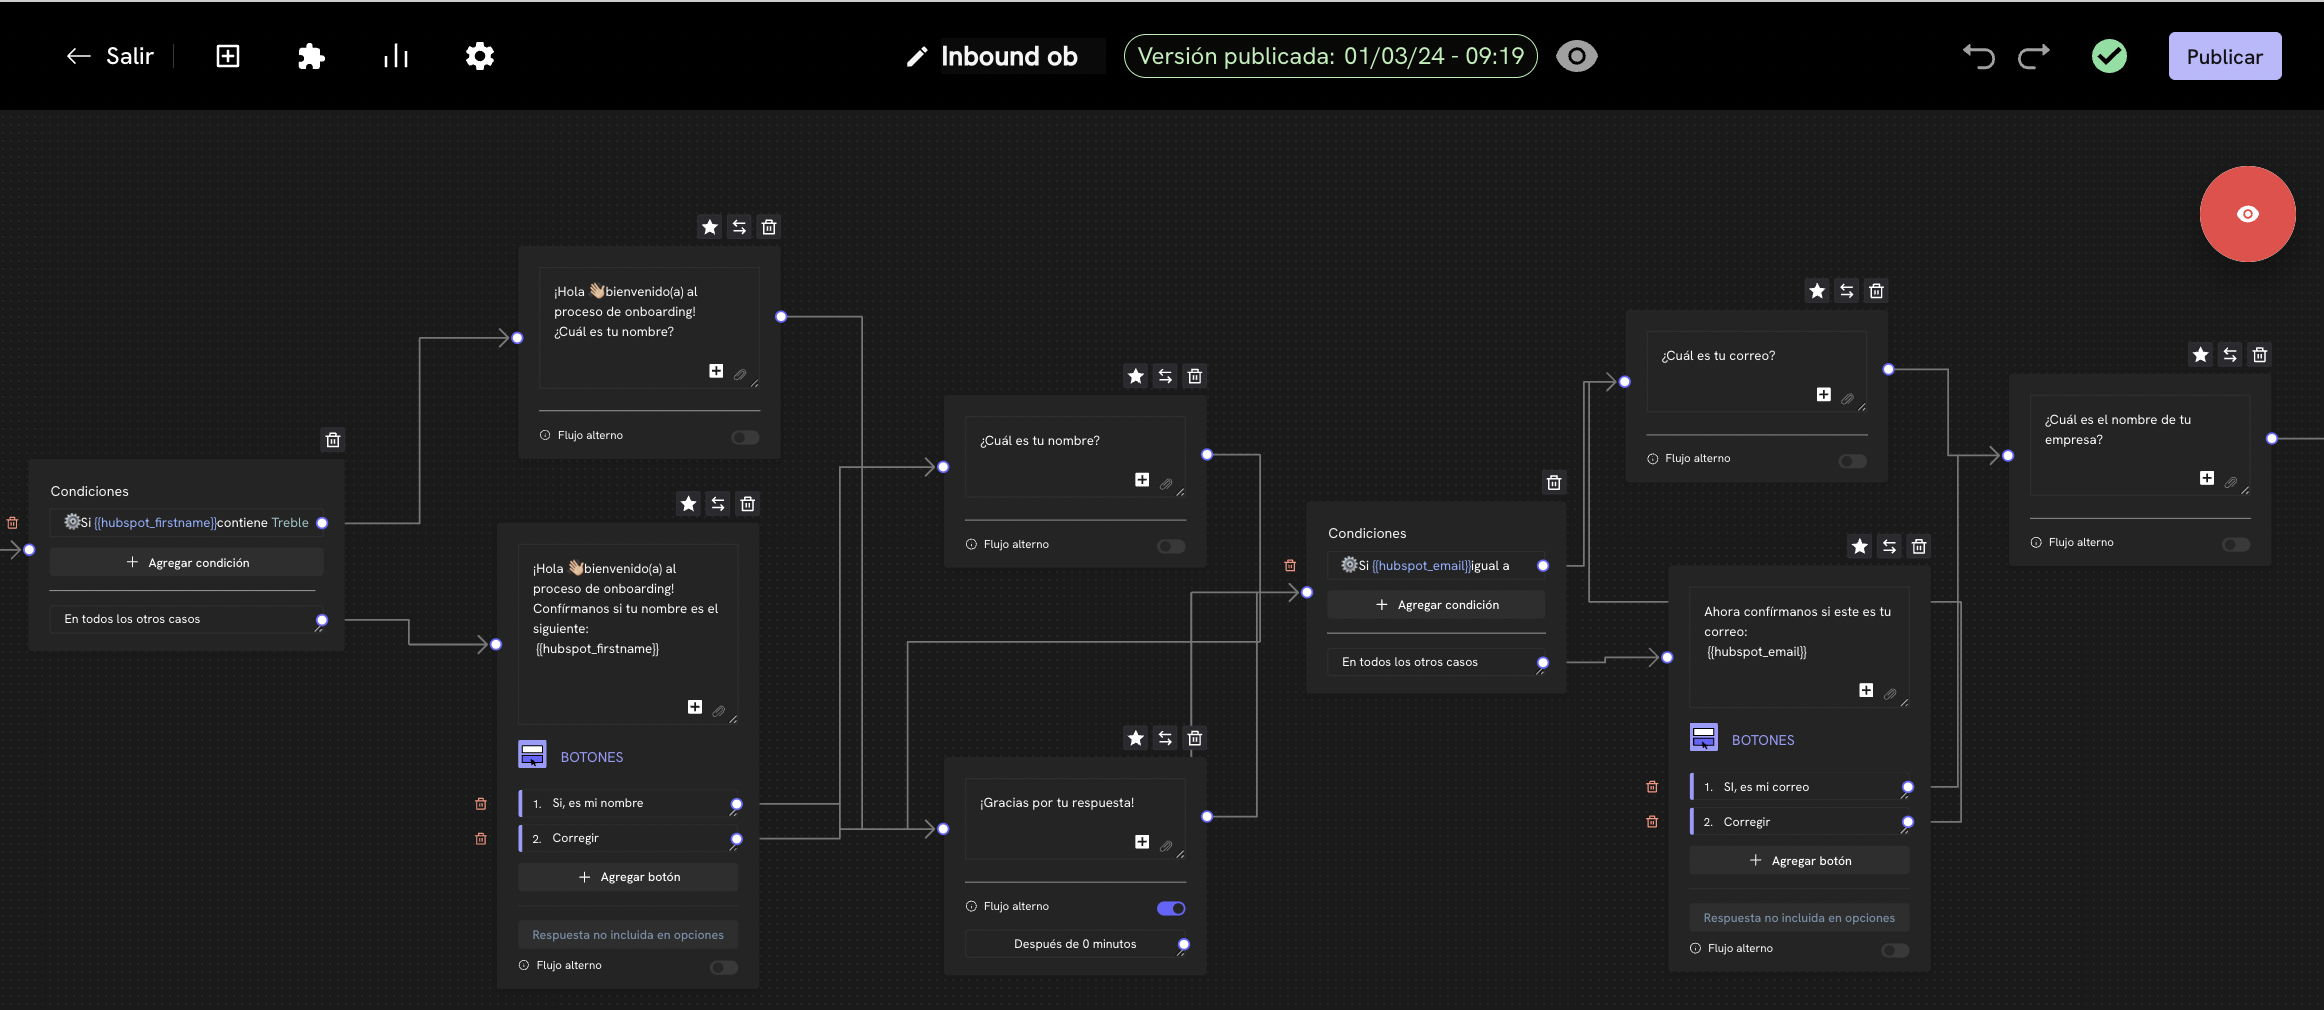
Task: Star the onboarding welcome name question block
Action: tap(710, 227)
